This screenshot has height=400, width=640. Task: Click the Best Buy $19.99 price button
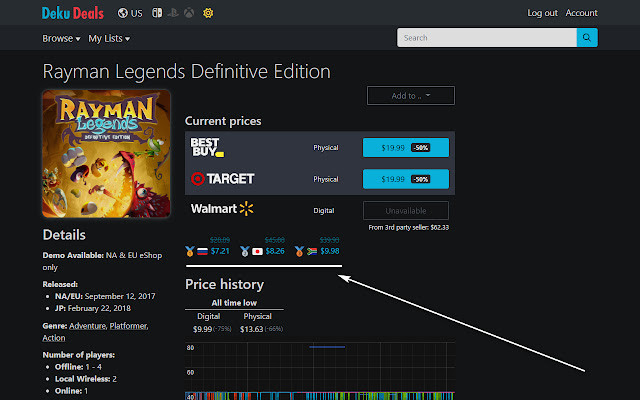pyautogui.click(x=406, y=147)
